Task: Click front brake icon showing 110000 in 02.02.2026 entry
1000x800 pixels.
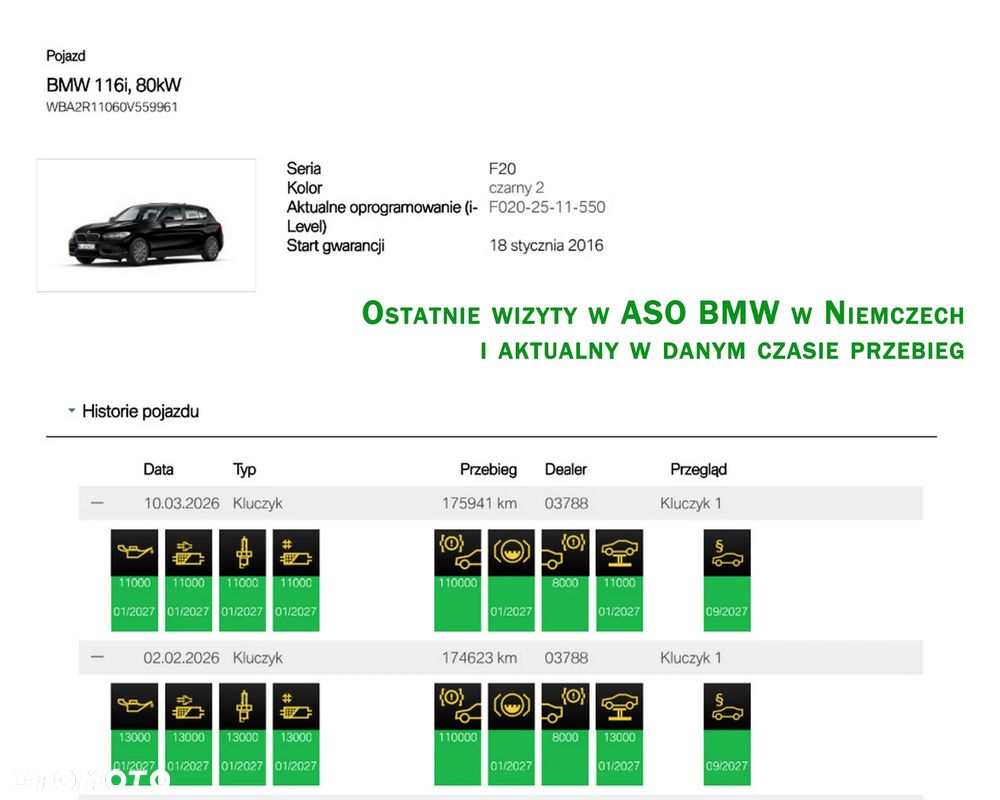Action: click(458, 706)
